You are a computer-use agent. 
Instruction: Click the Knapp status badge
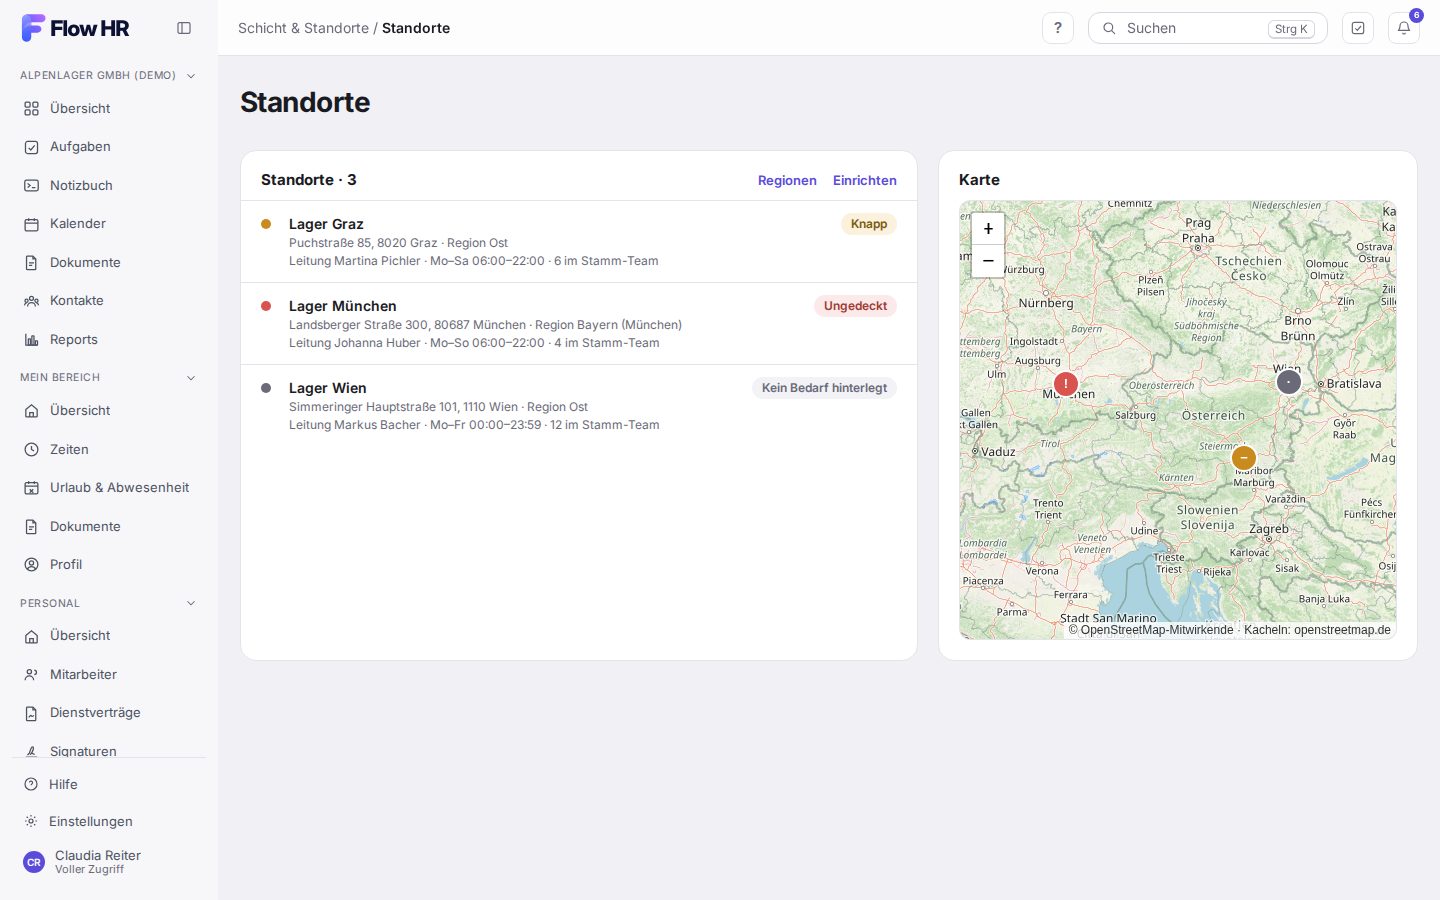[x=869, y=224]
